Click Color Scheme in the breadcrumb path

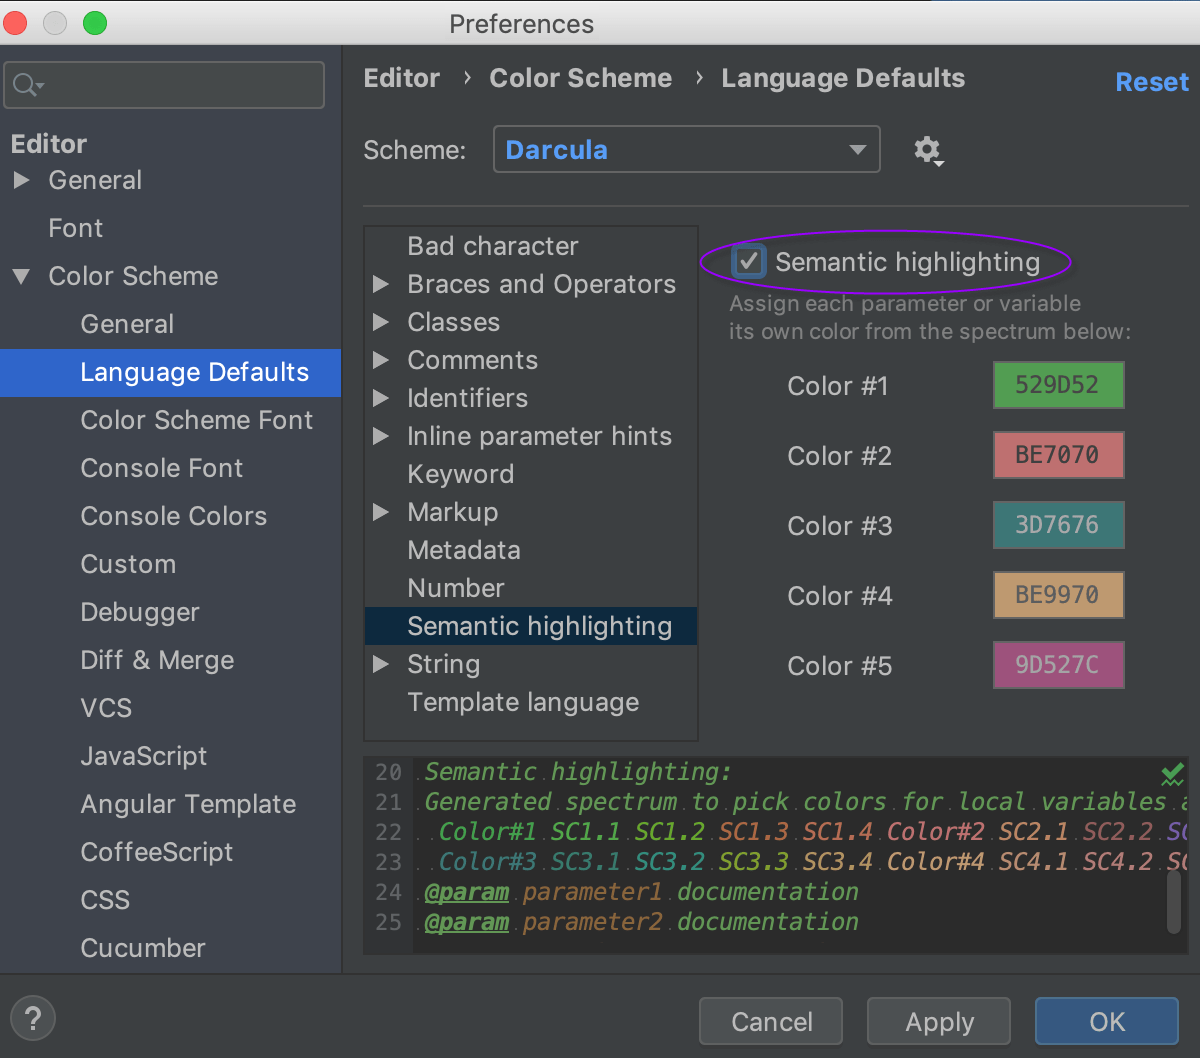click(580, 77)
